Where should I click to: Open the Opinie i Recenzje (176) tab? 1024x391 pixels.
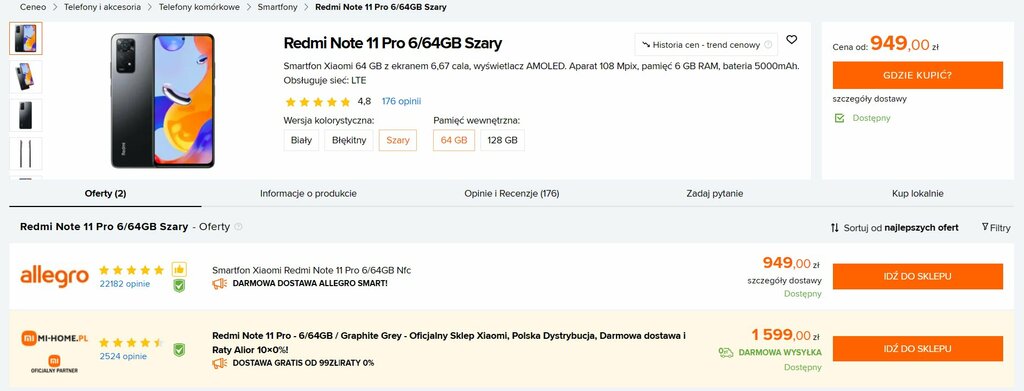coord(511,194)
